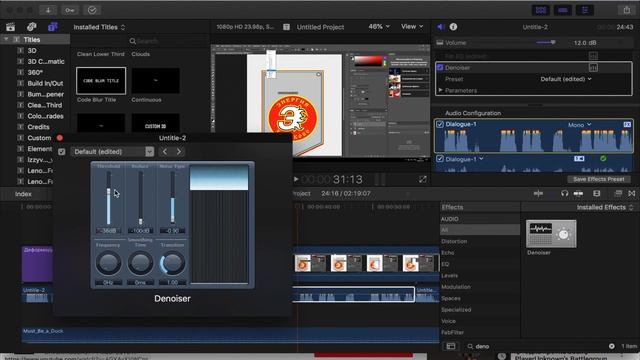Open the keyword editor key icon

point(70,10)
